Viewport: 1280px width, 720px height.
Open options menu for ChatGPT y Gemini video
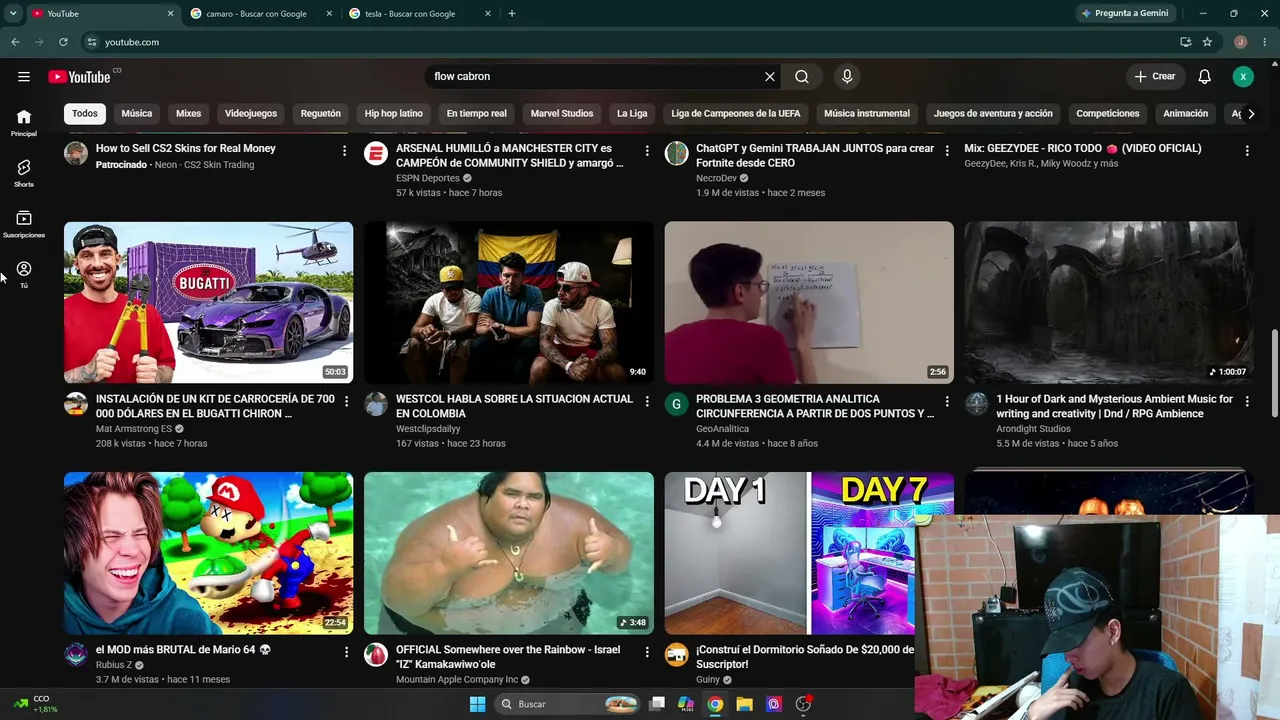[x=947, y=150]
